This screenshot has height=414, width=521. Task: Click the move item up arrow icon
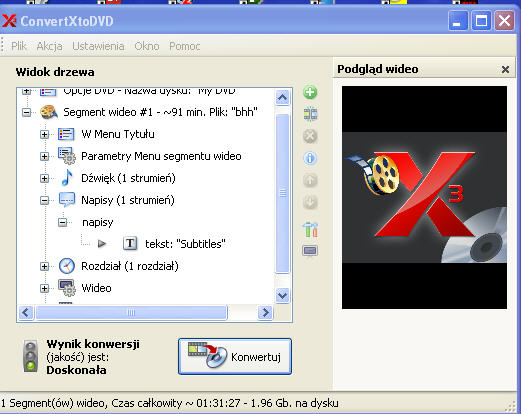point(310,180)
